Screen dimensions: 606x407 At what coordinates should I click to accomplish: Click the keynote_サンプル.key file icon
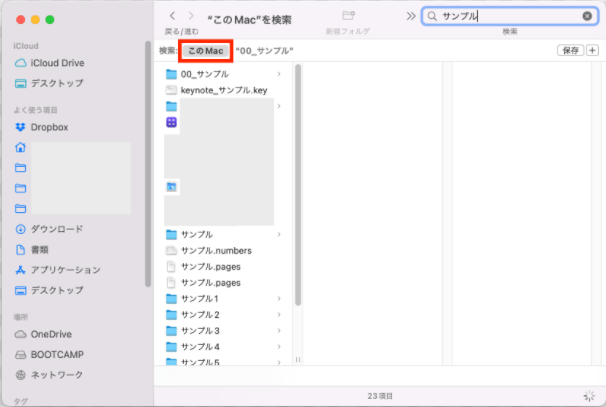pyautogui.click(x=171, y=90)
